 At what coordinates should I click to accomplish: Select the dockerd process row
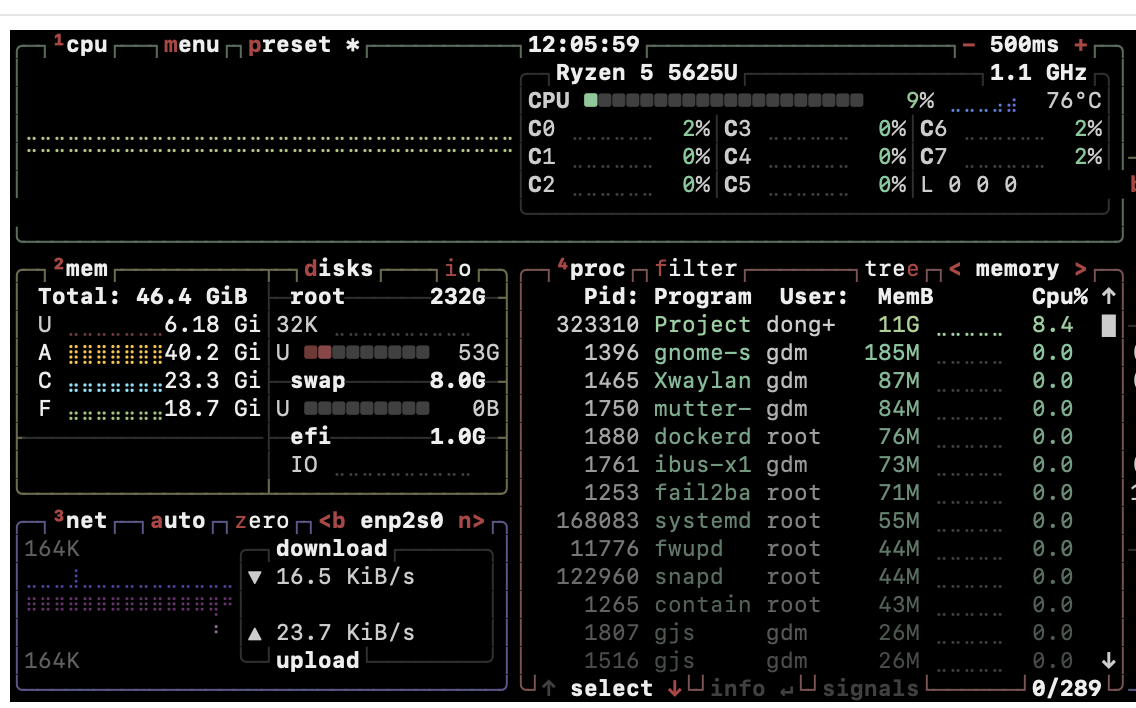688,437
